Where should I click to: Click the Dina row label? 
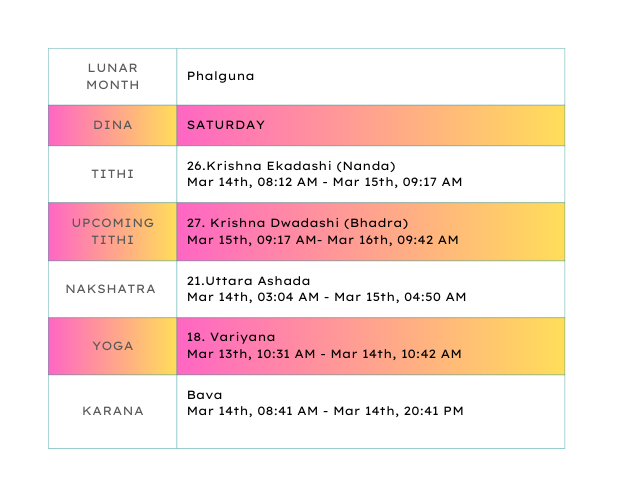click(112, 125)
